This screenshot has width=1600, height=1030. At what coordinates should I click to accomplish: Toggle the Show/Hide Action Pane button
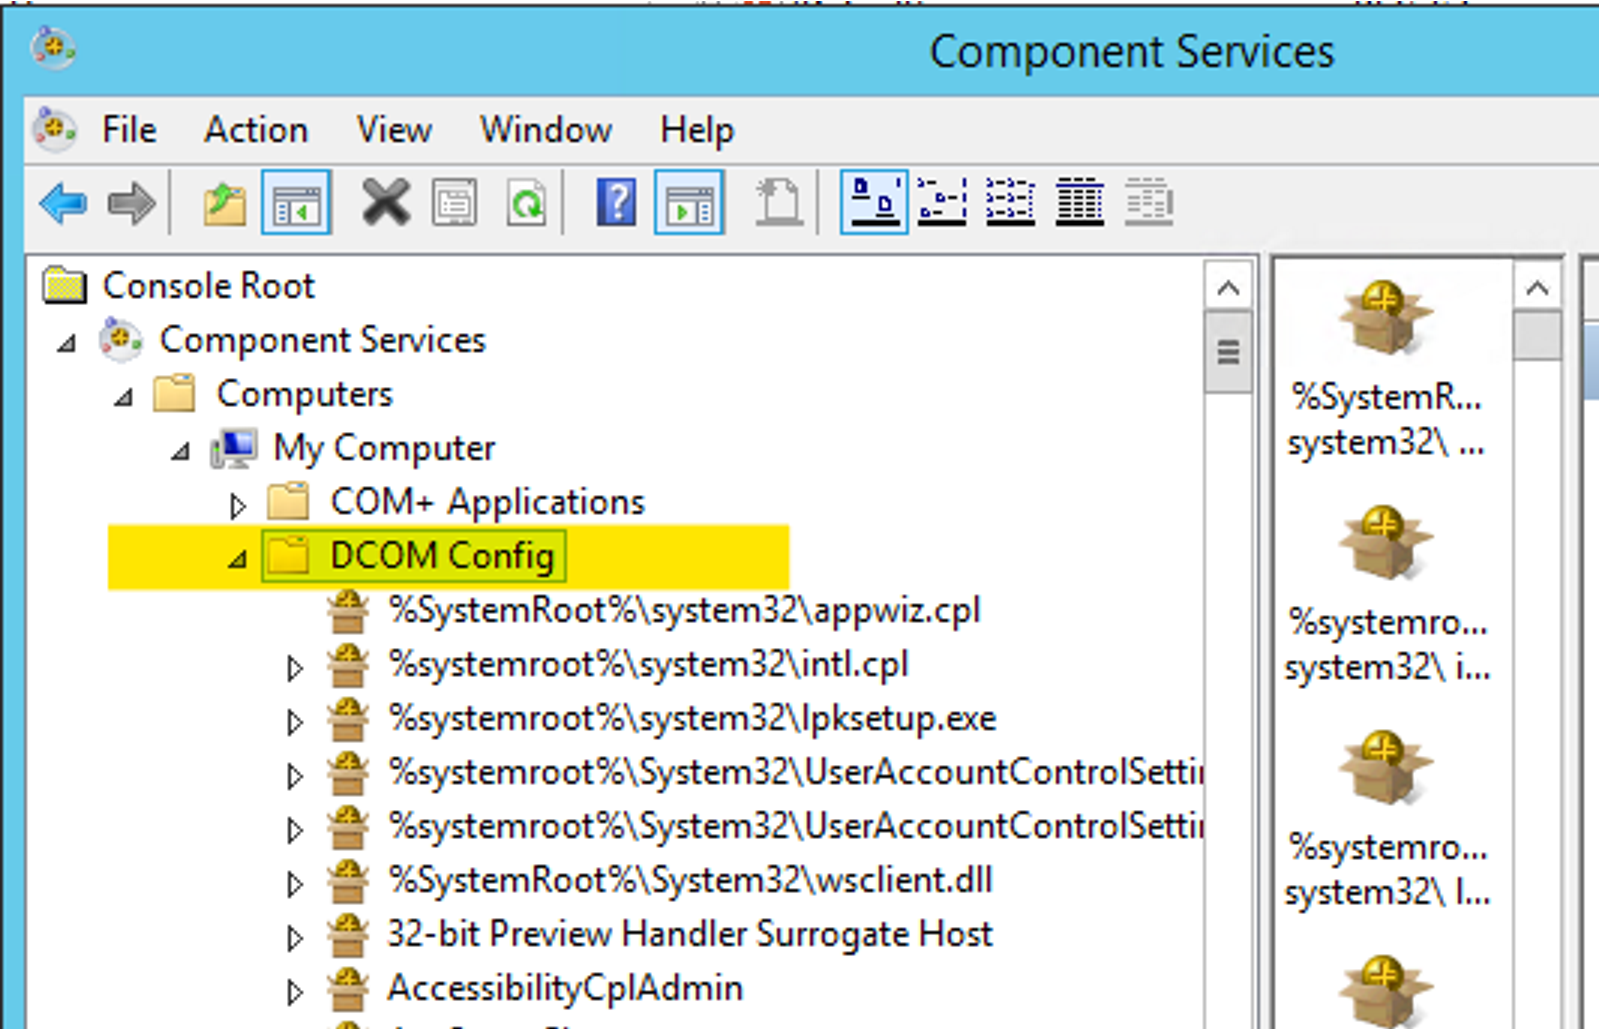click(689, 204)
